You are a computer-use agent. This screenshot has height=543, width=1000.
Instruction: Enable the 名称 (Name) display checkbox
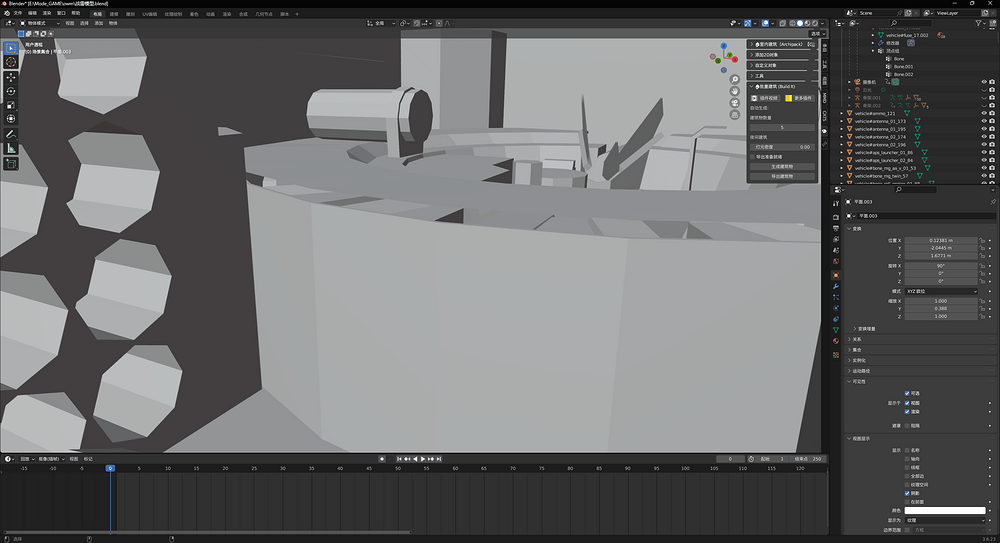click(x=907, y=449)
